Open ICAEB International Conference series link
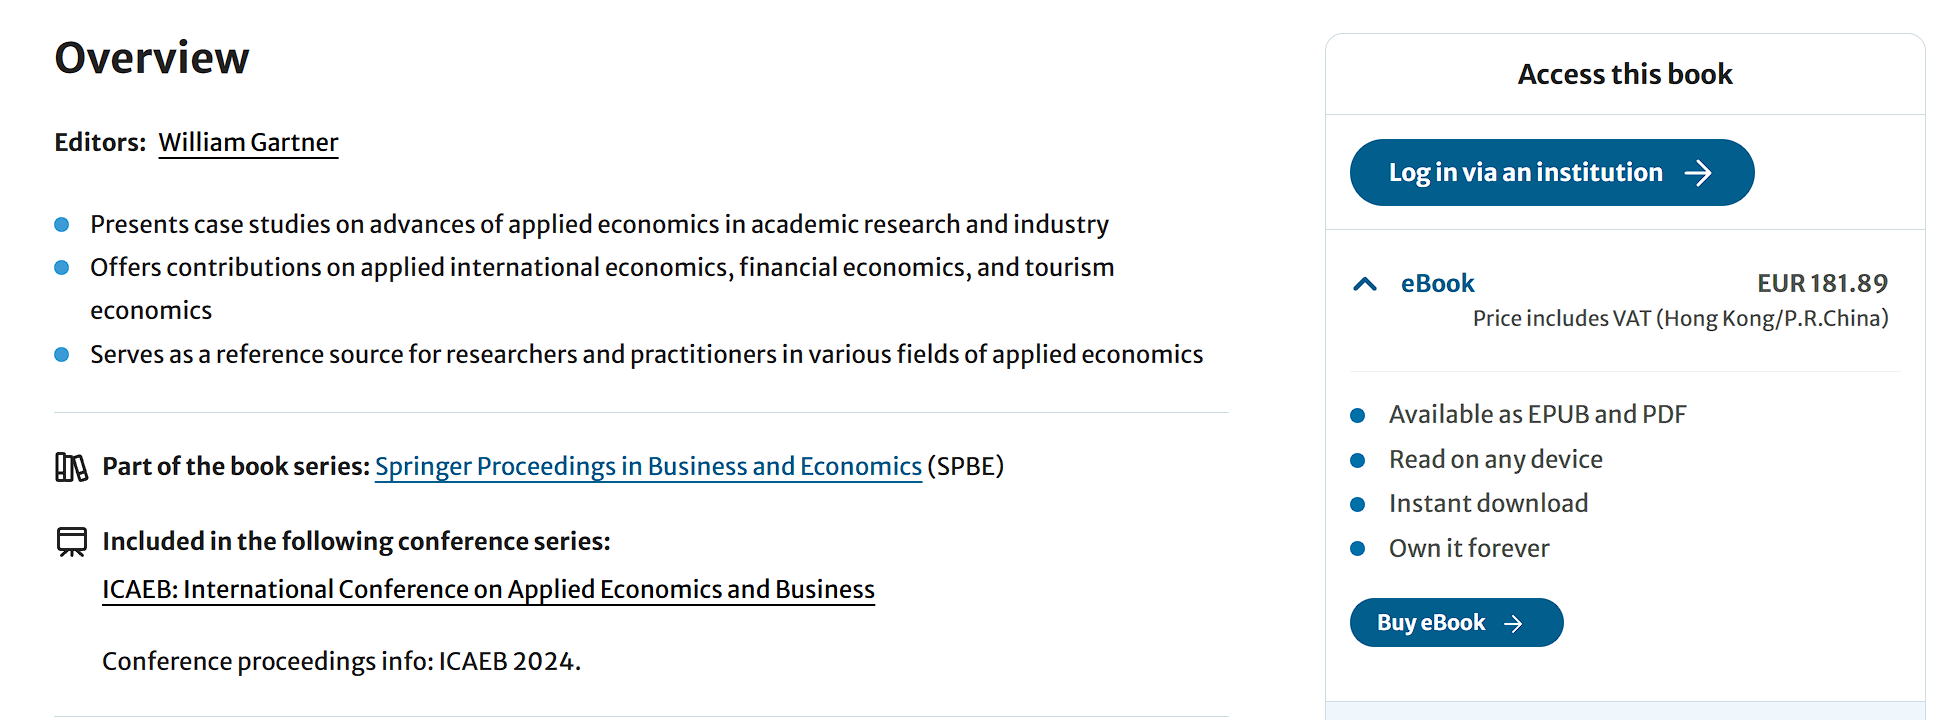The height and width of the screenshot is (720, 1954). [x=488, y=590]
